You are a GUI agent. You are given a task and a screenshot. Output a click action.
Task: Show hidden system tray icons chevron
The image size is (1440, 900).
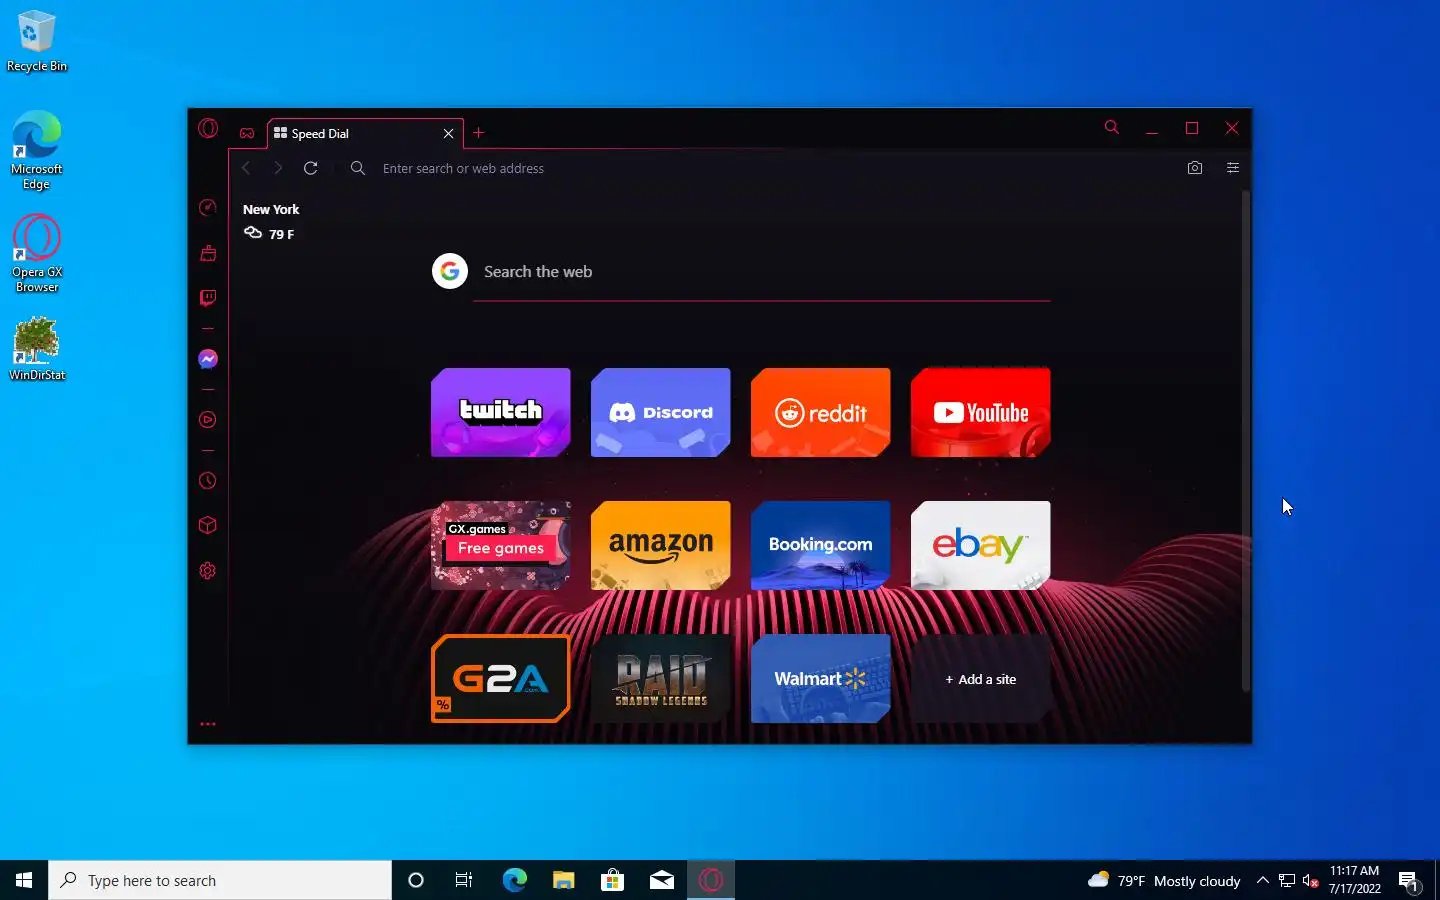(x=1262, y=880)
